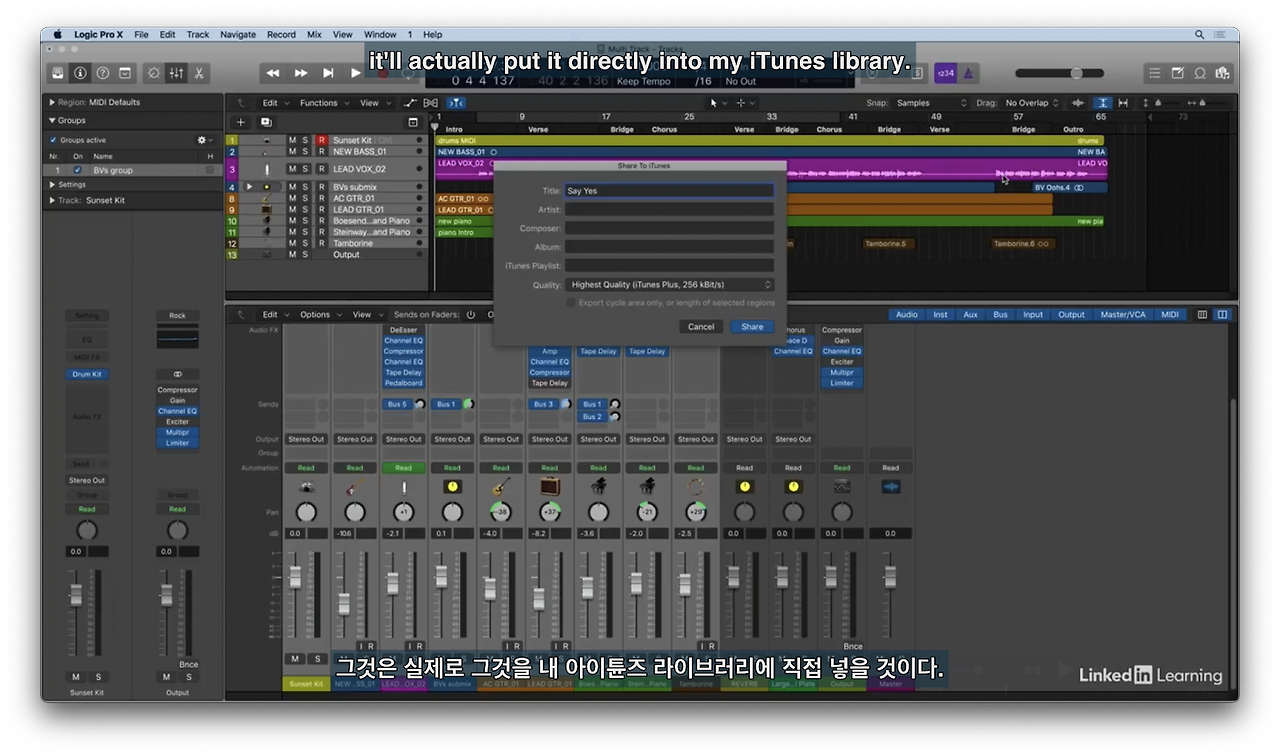Toggle Sends on Faders power icon

click(x=471, y=314)
